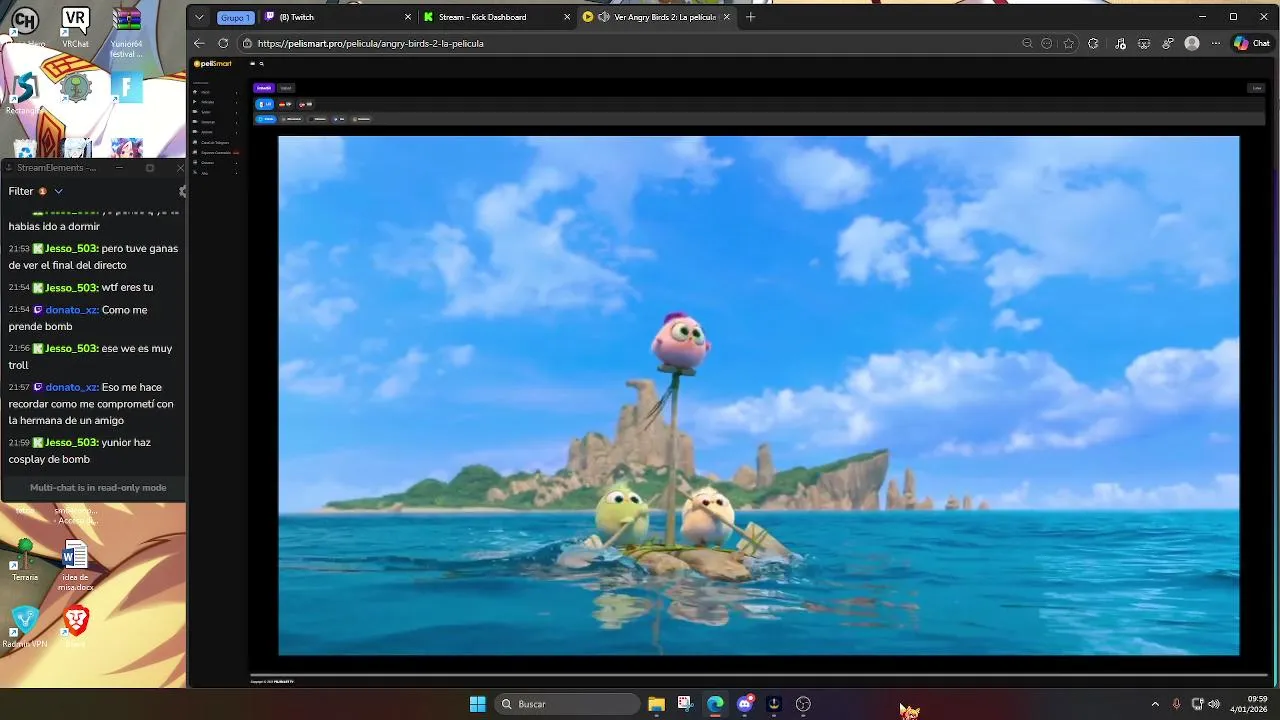The image size is (1280, 720).
Task: Open the media control music icon
Action: (x=1120, y=43)
